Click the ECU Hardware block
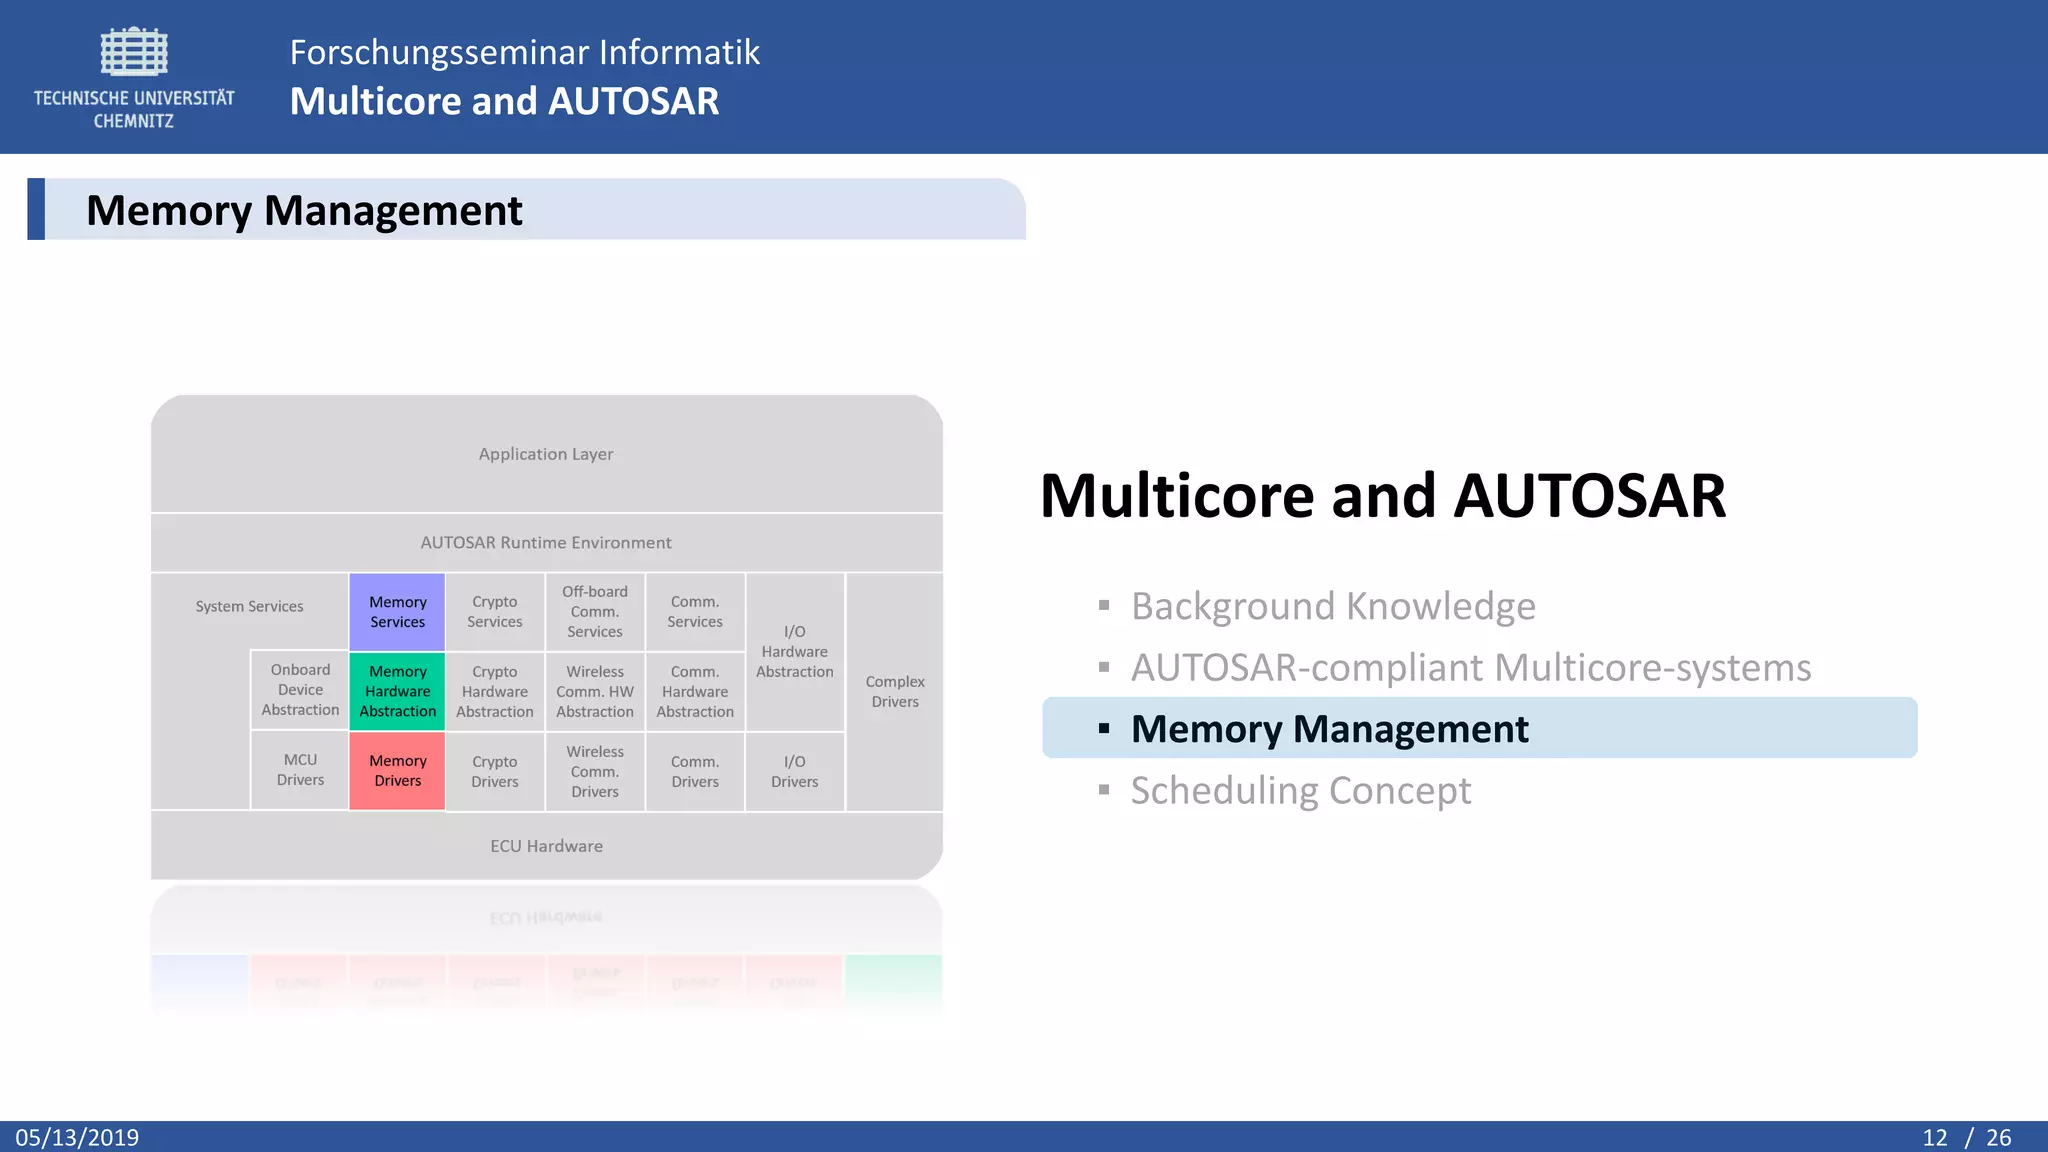This screenshot has height=1152, width=2048. pyautogui.click(x=546, y=846)
